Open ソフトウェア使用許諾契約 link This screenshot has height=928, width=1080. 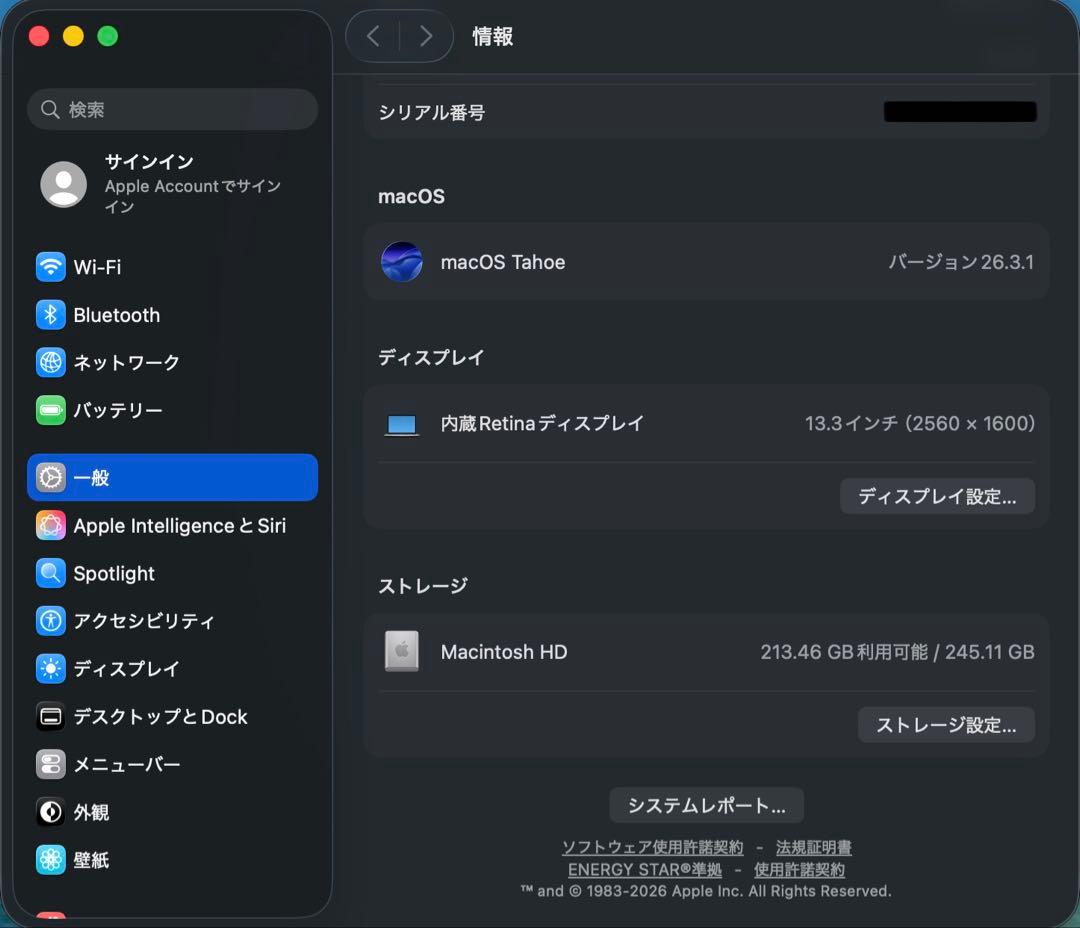(652, 847)
